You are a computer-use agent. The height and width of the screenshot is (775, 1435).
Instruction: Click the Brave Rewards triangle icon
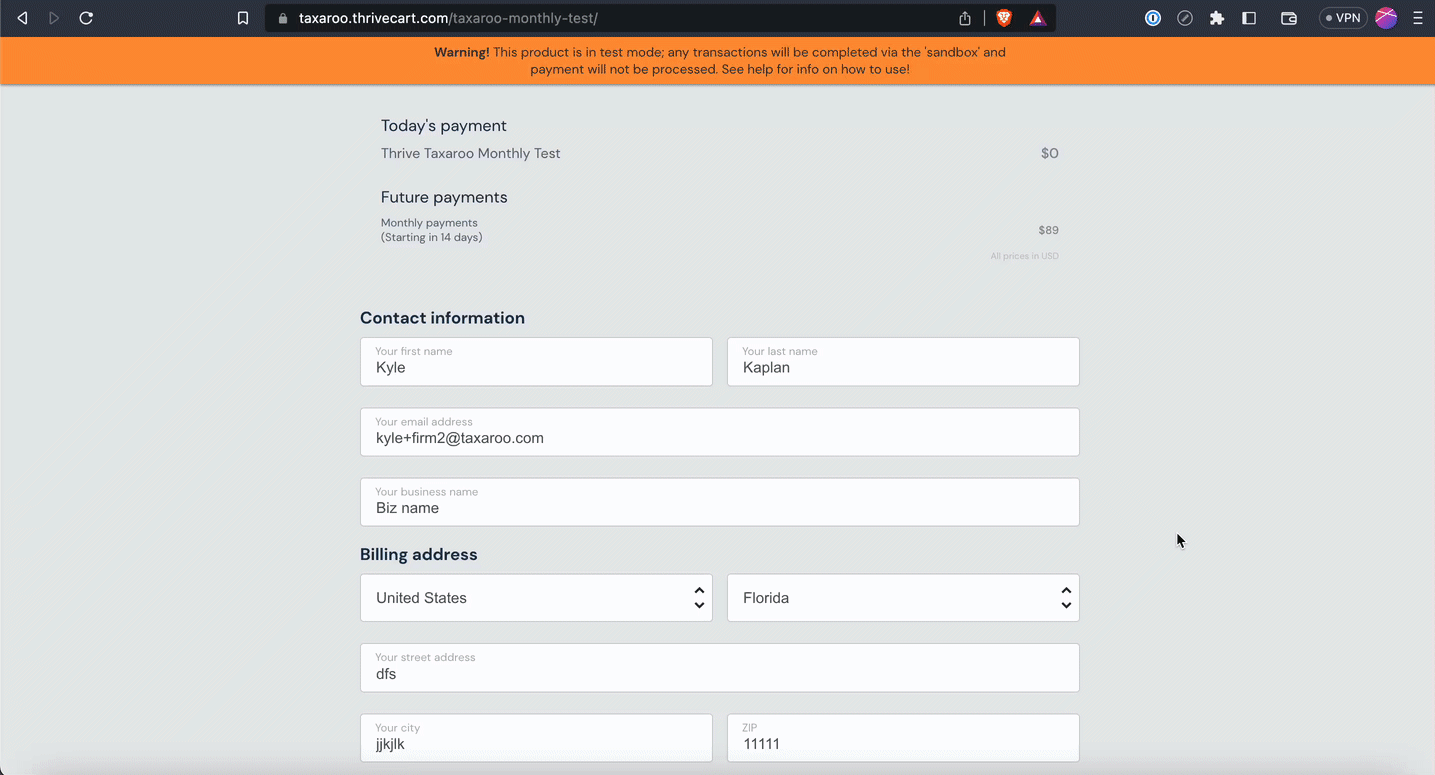click(1038, 18)
